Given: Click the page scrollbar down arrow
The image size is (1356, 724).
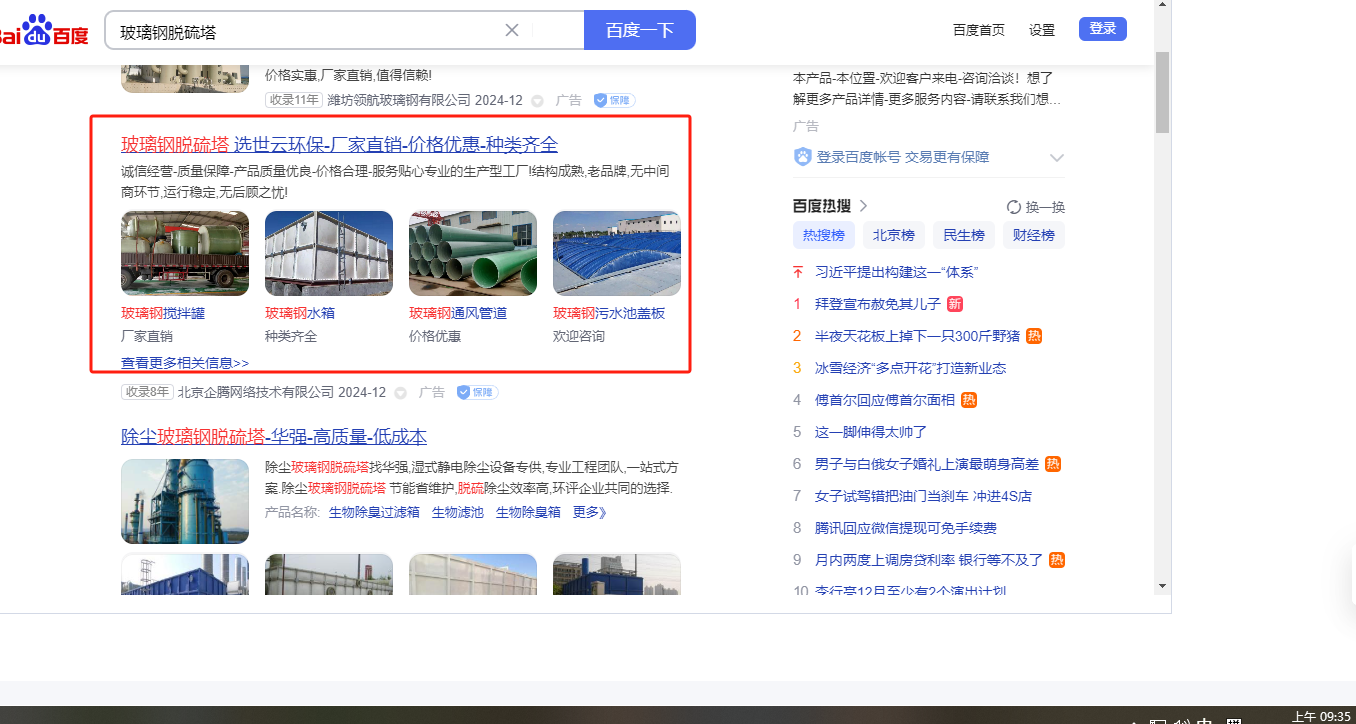Looking at the screenshot, I should pyautogui.click(x=1162, y=586).
